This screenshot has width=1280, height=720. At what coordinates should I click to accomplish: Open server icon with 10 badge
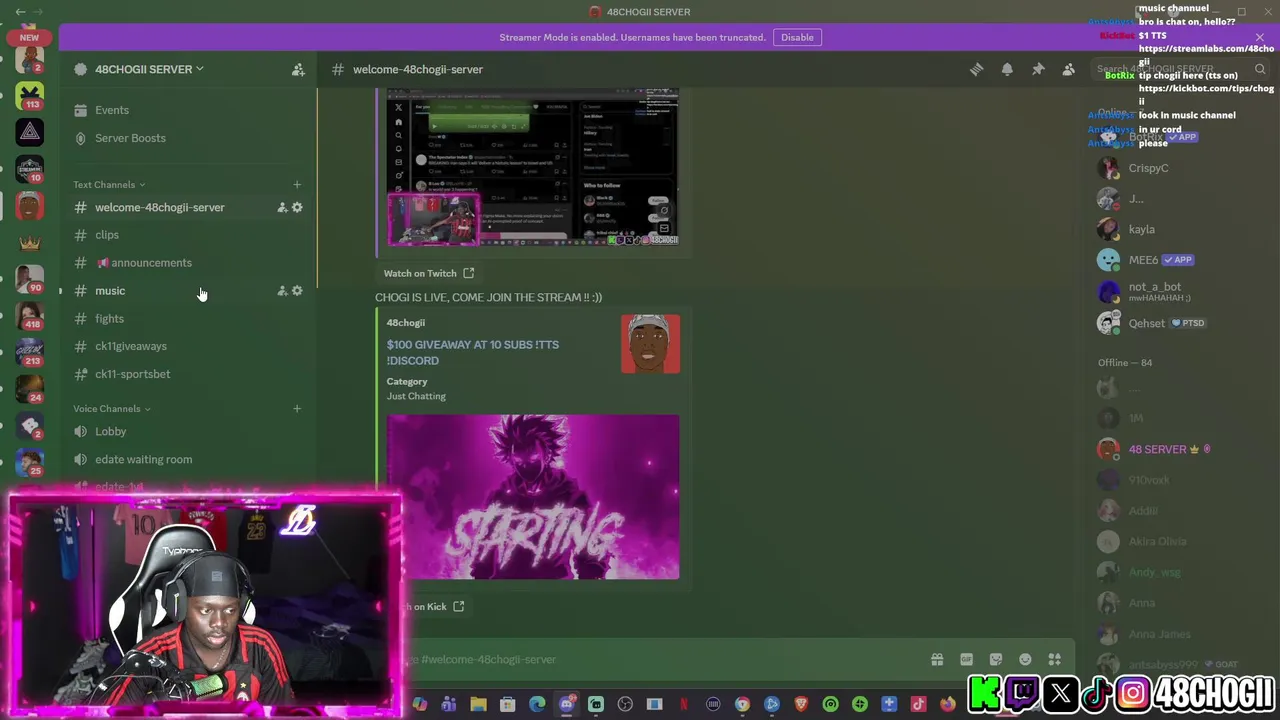[30, 169]
